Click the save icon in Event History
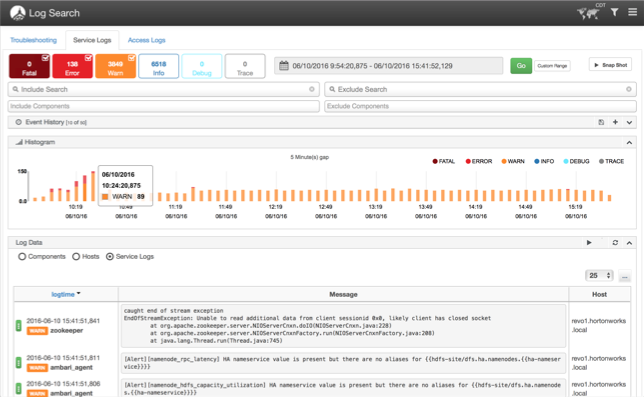The width and height of the screenshot is (644, 397). tap(601, 122)
